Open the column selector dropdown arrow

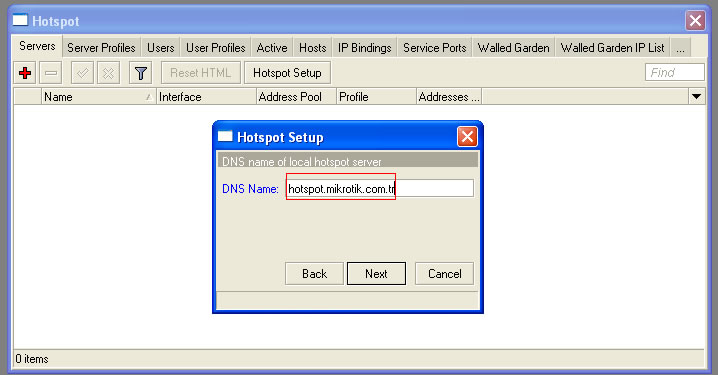(696, 97)
